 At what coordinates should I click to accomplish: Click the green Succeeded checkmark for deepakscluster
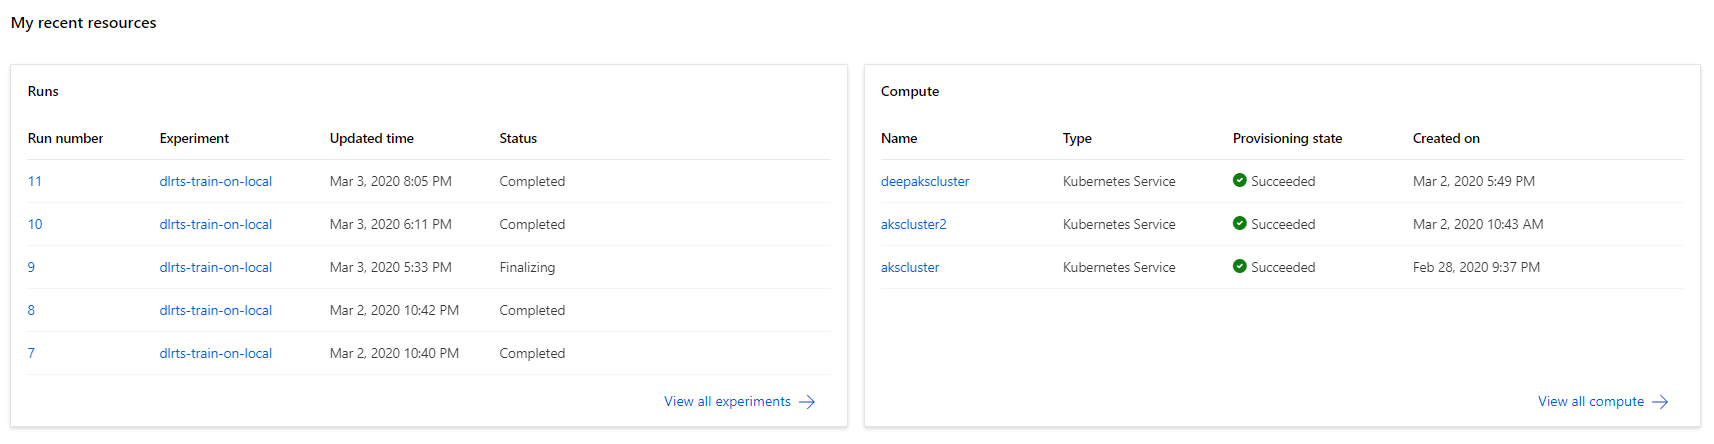point(1240,181)
